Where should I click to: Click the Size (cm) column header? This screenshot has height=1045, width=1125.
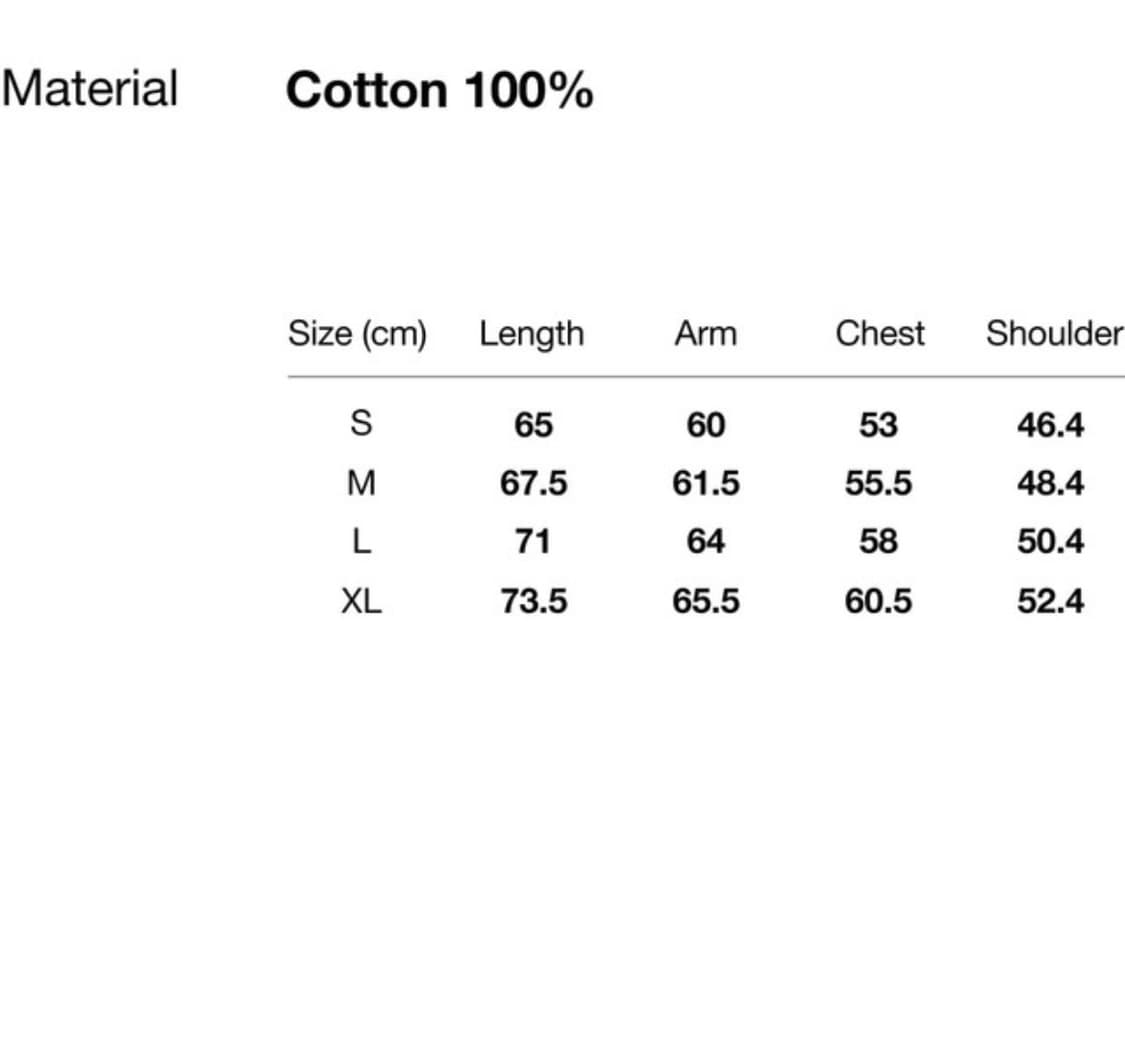pyautogui.click(x=357, y=333)
